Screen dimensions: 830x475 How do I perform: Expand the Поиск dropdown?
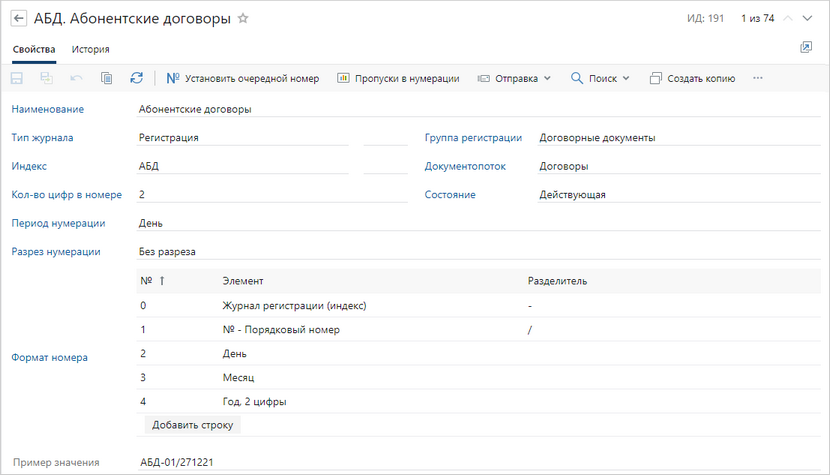coord(600,78)
